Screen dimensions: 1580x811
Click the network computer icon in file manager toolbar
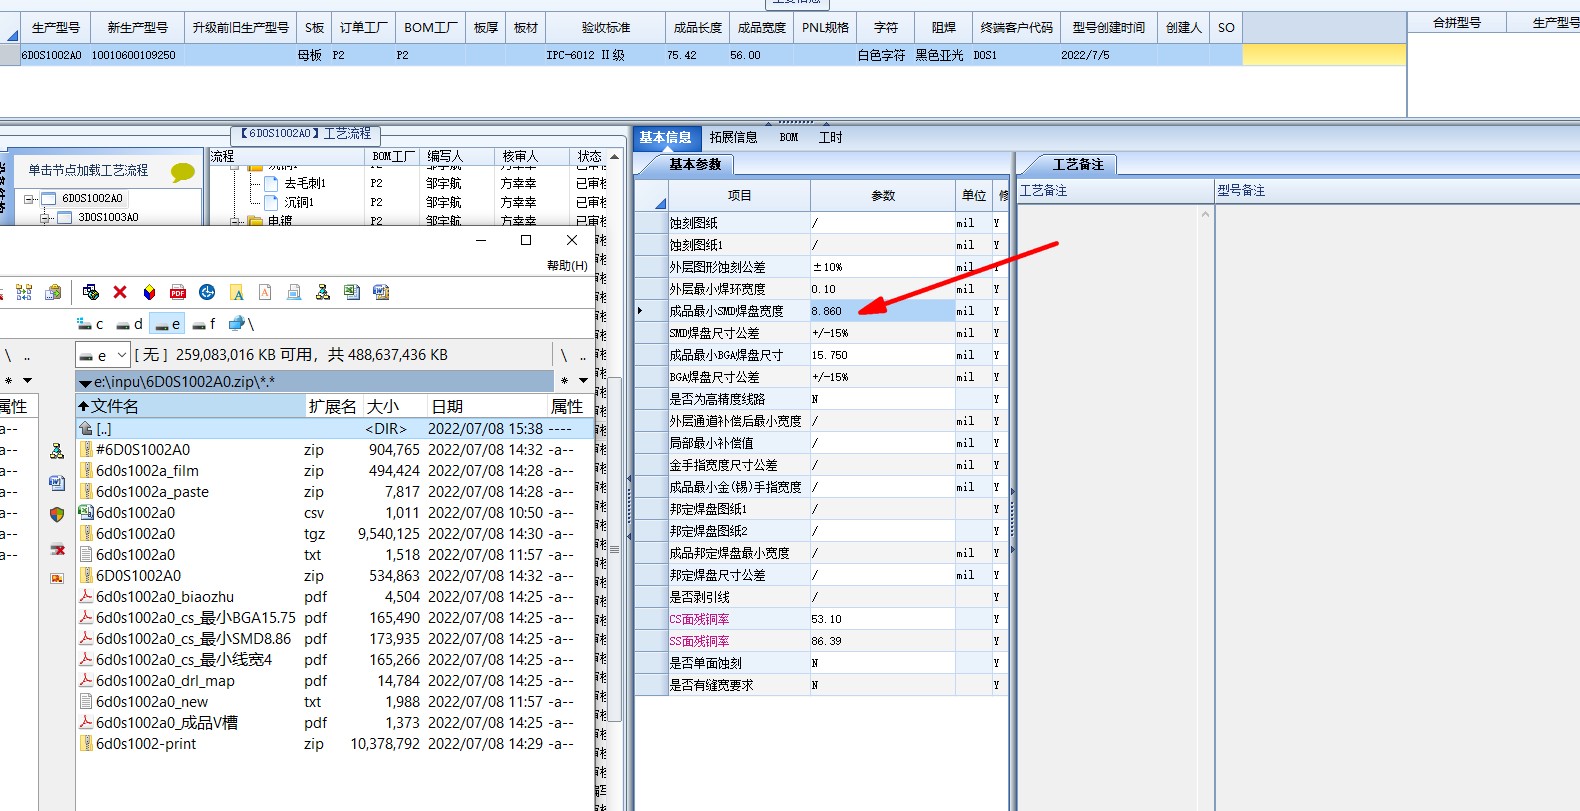point(91,292)
